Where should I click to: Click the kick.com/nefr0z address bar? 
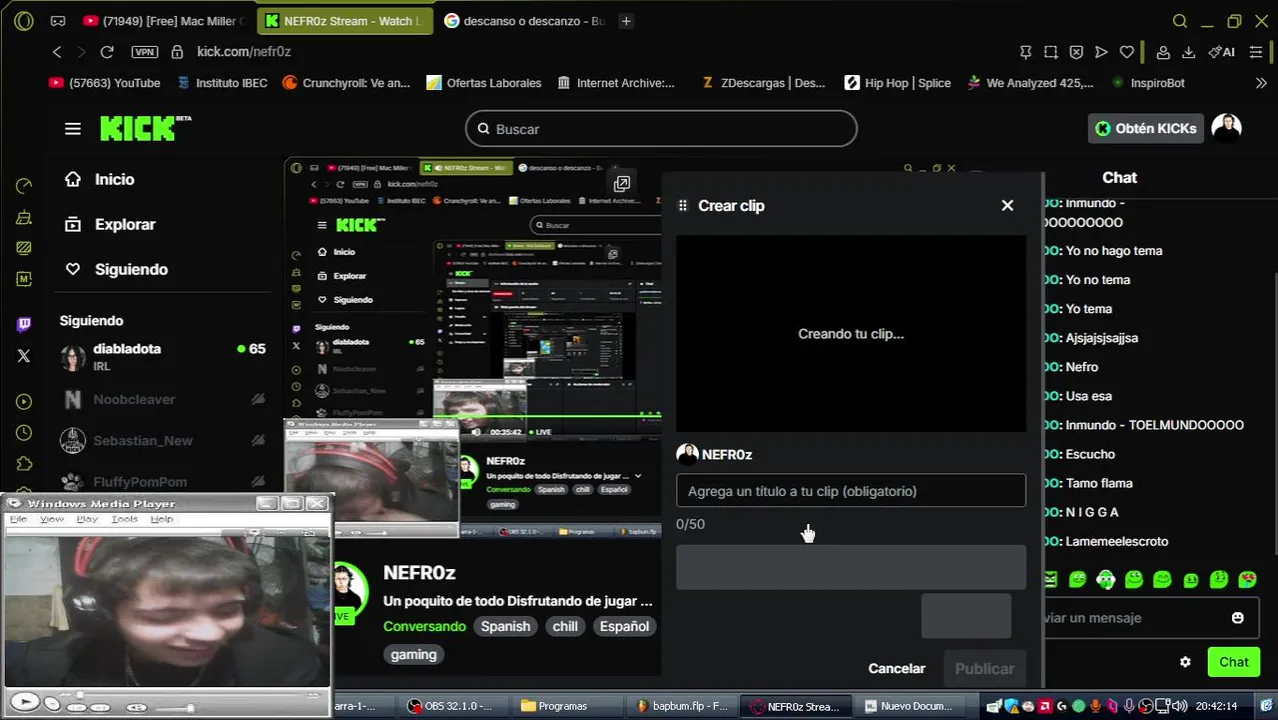click(x=244, y=52)
